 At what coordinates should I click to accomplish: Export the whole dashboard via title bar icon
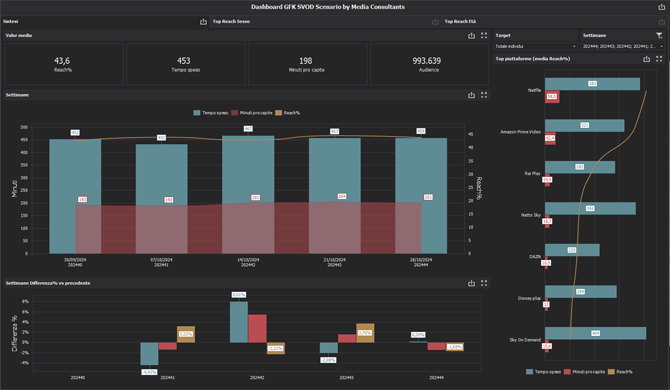click(661, 7)
